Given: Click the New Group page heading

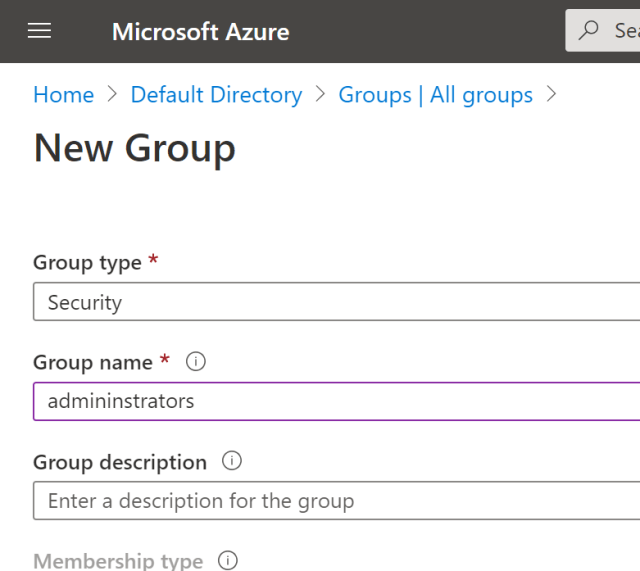Looking at the screenshot, I should (x=135, y=148).
